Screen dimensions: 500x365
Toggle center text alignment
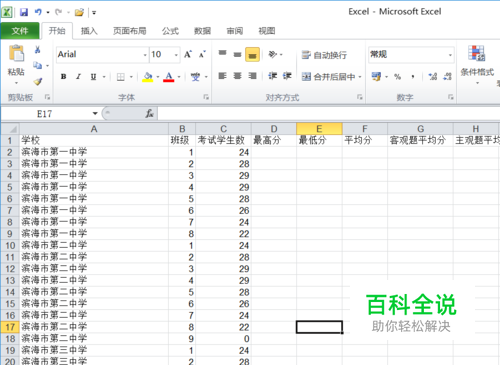[x=237, y=76]
